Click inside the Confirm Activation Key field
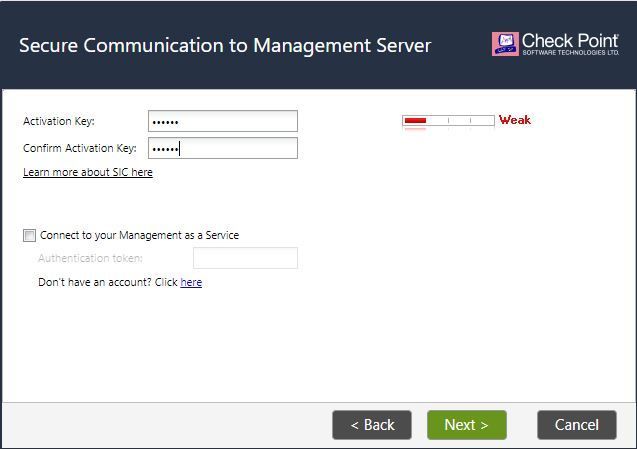Viewport: 637px width, 449px height. [x=222, y=148]
